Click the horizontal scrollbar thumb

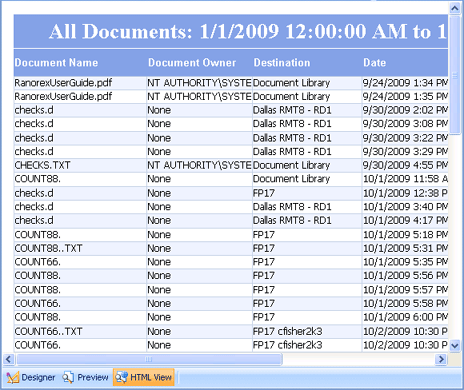(149, 359)
